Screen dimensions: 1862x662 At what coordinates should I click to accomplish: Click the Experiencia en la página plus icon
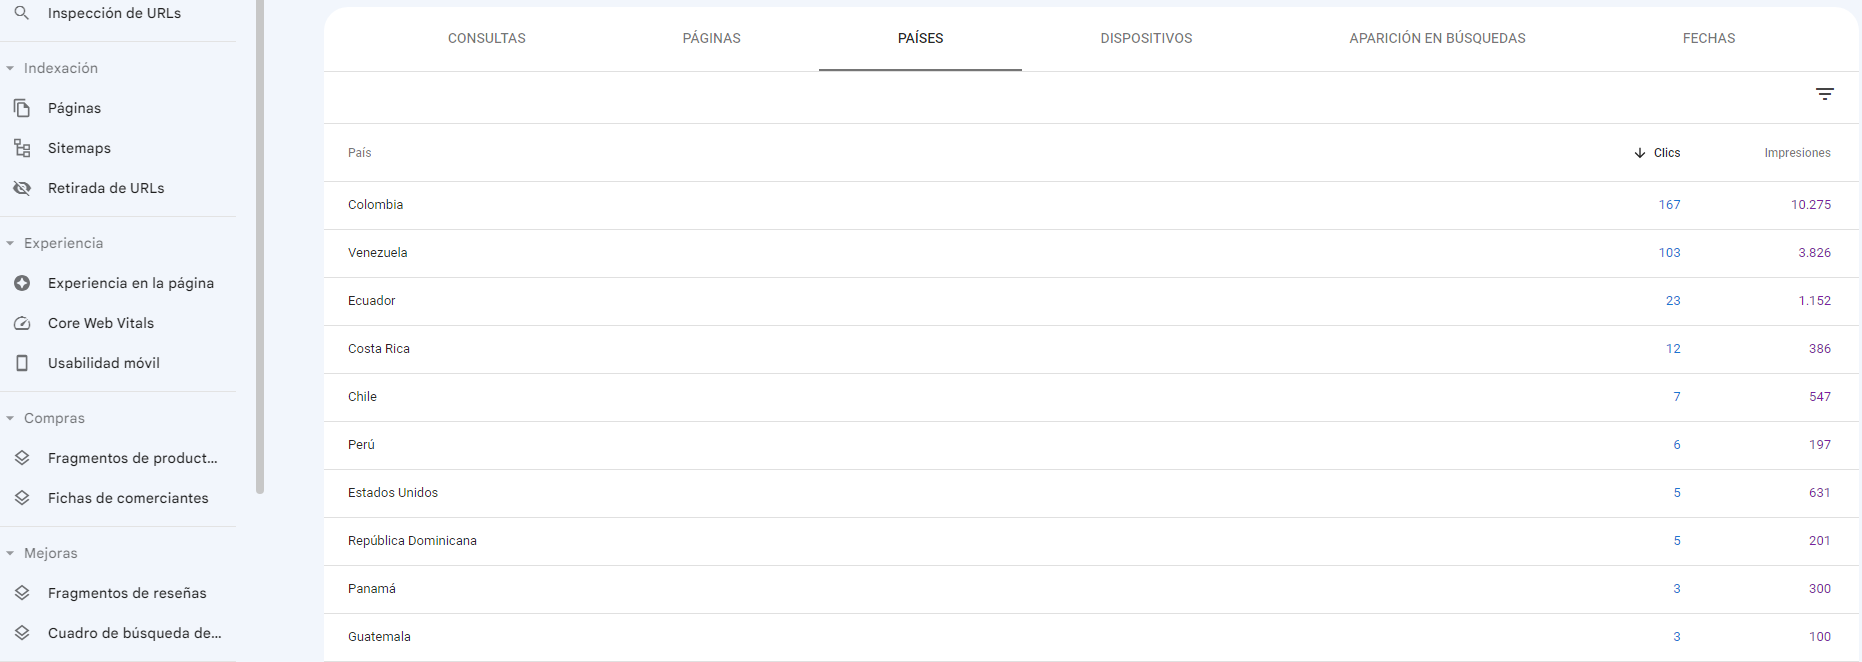21,283
